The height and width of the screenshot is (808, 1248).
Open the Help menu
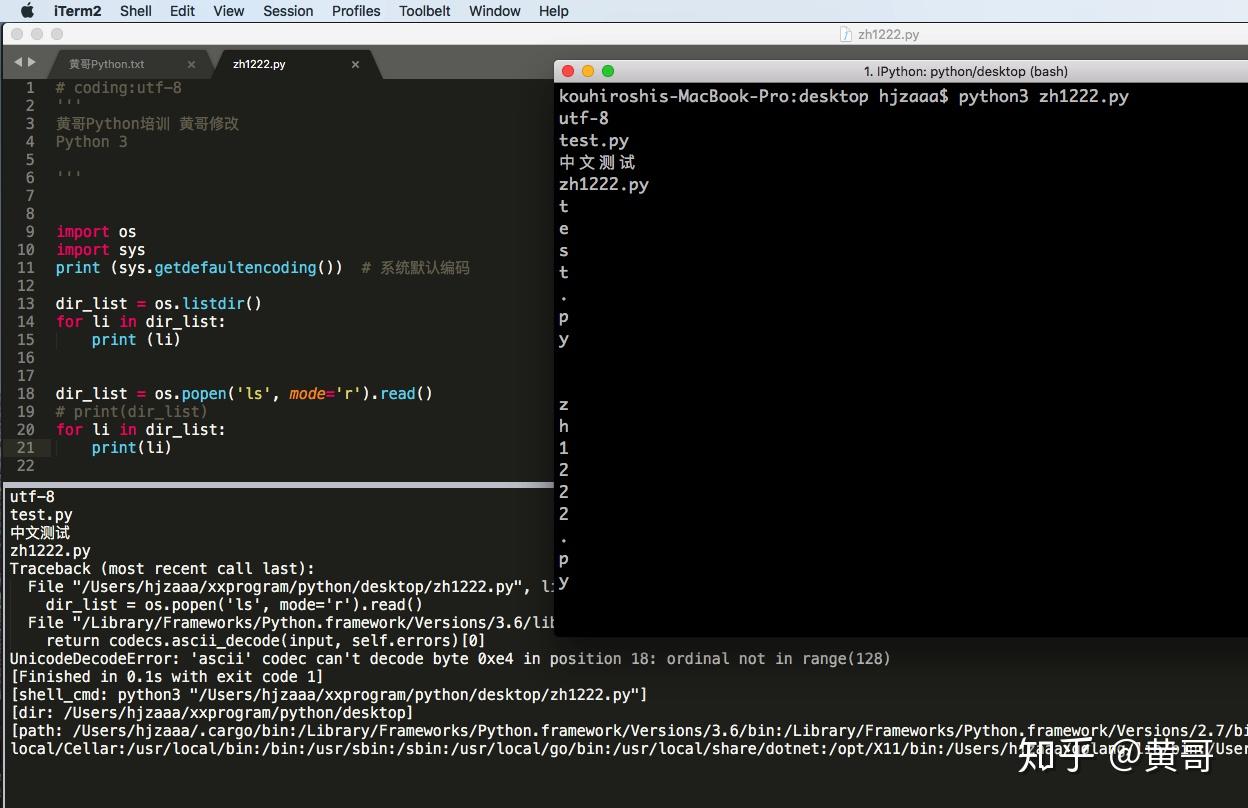553,11
